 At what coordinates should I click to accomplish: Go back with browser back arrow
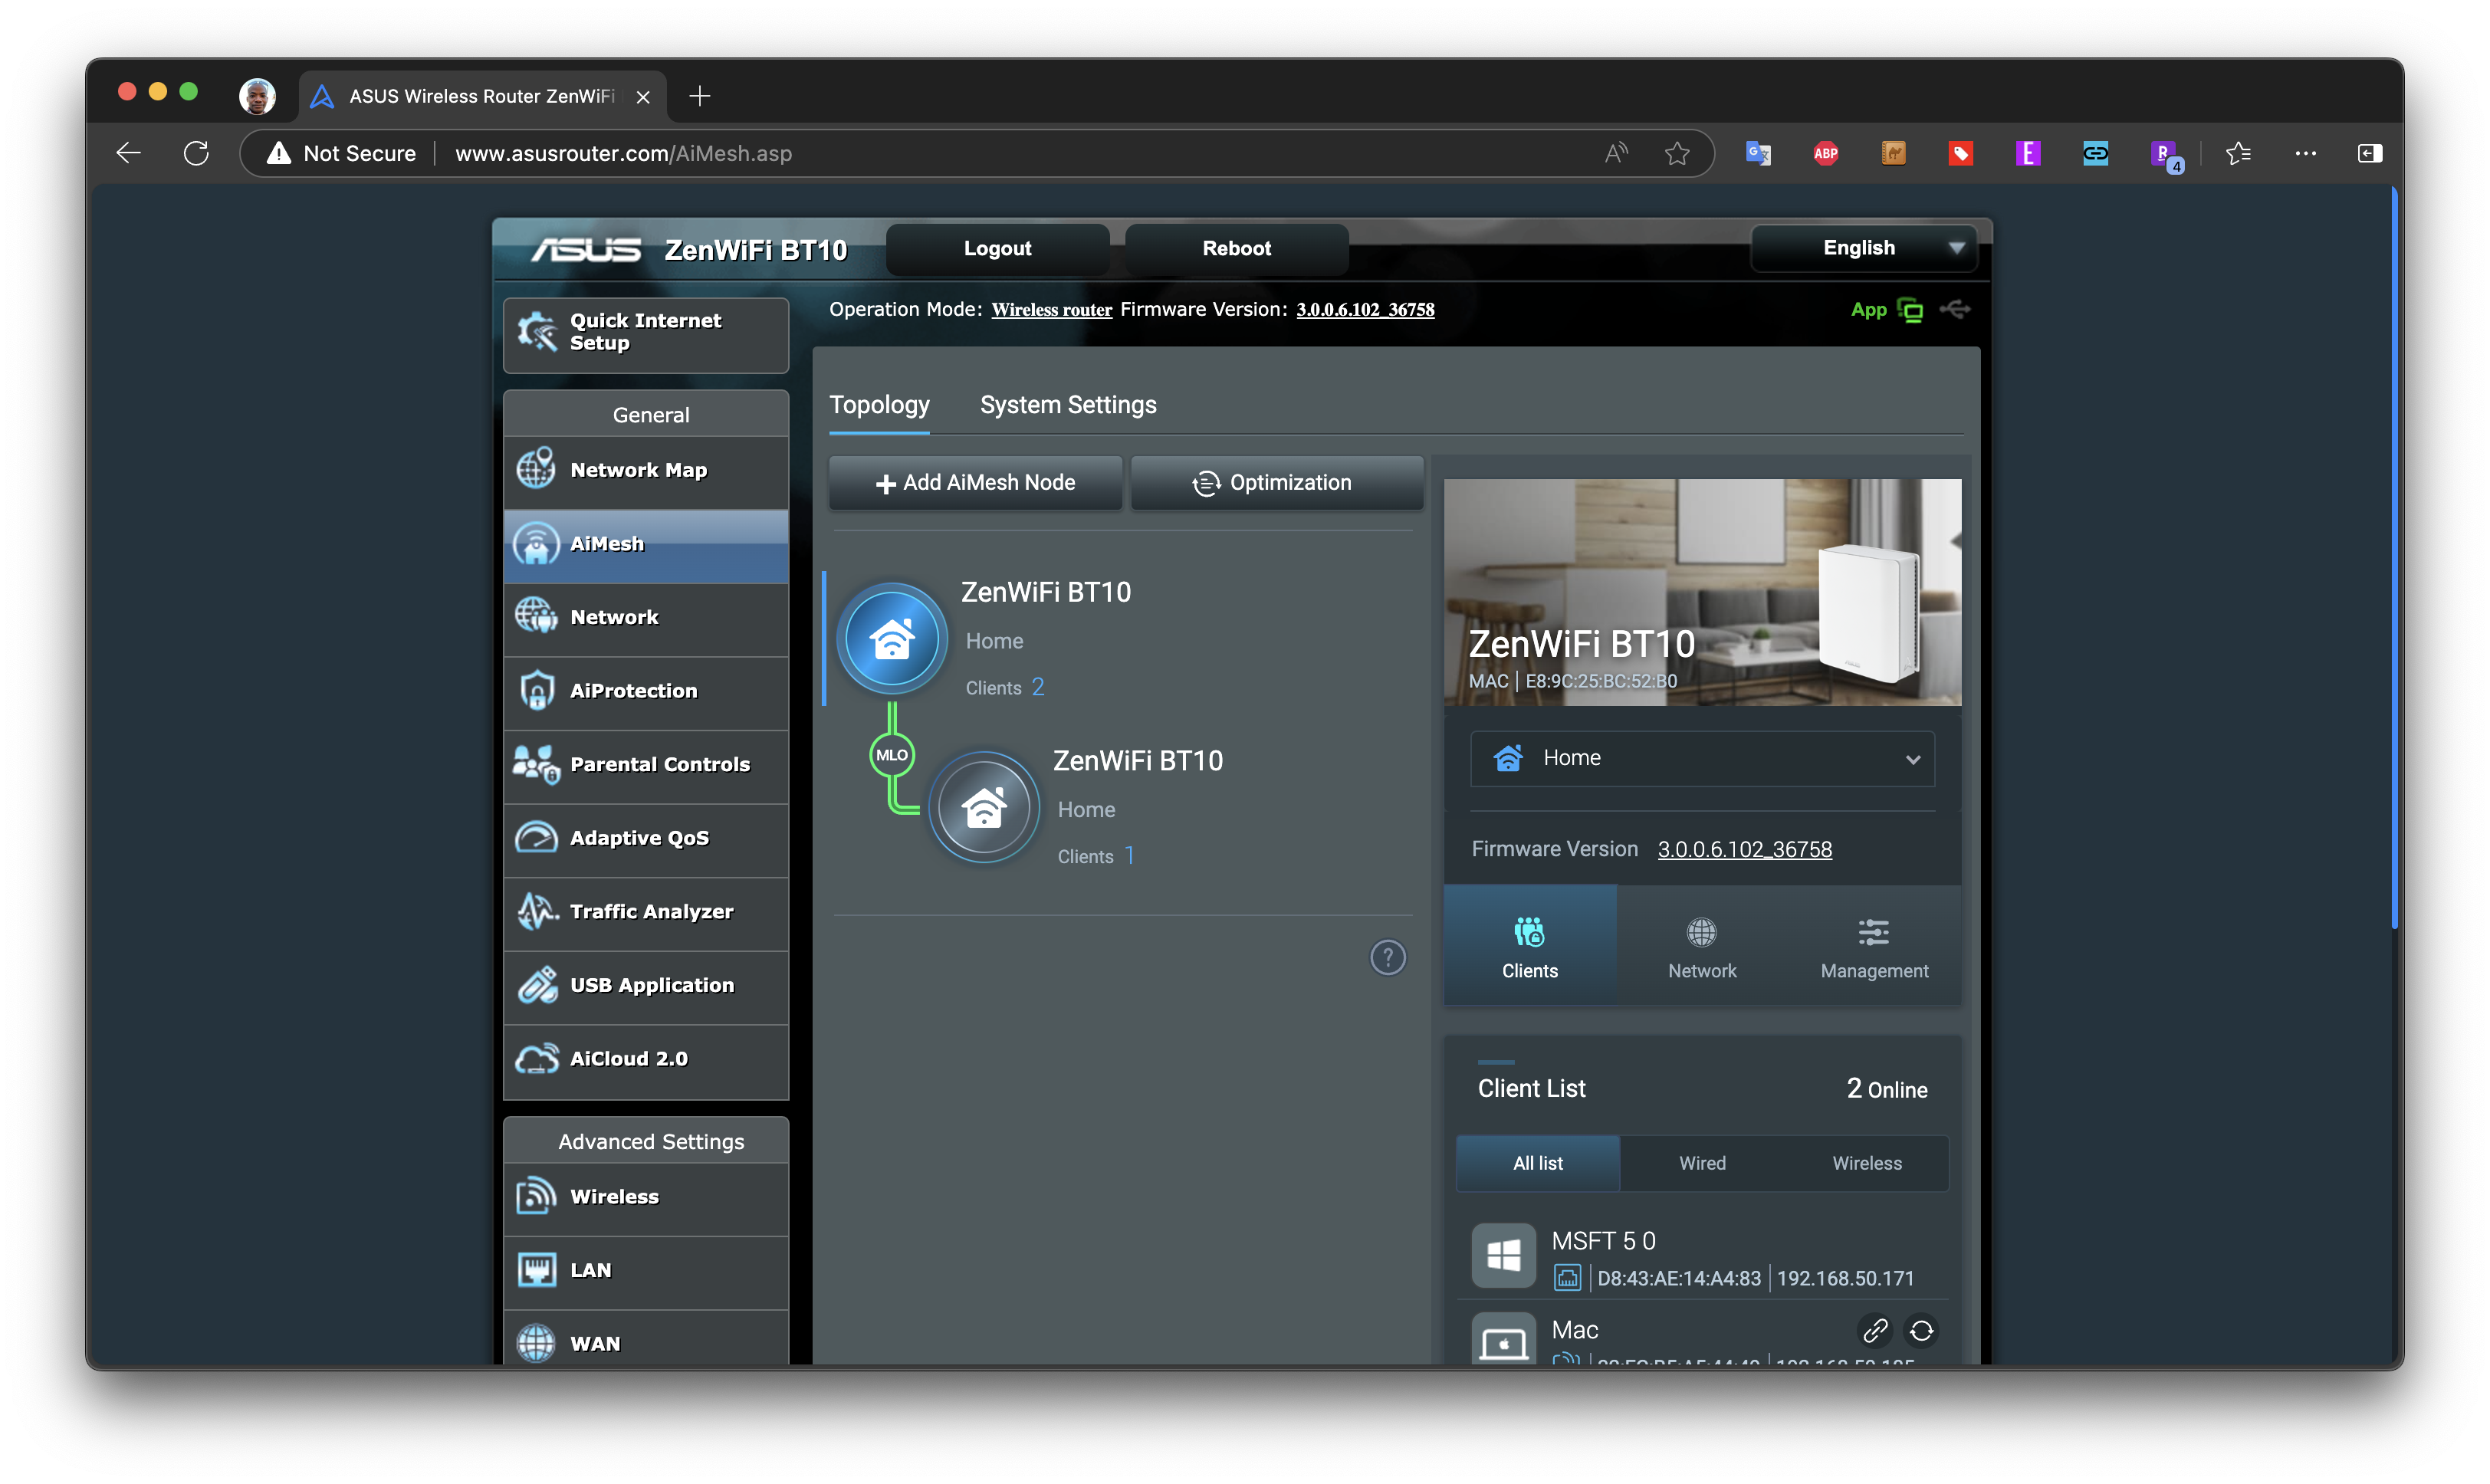(128, 153)
